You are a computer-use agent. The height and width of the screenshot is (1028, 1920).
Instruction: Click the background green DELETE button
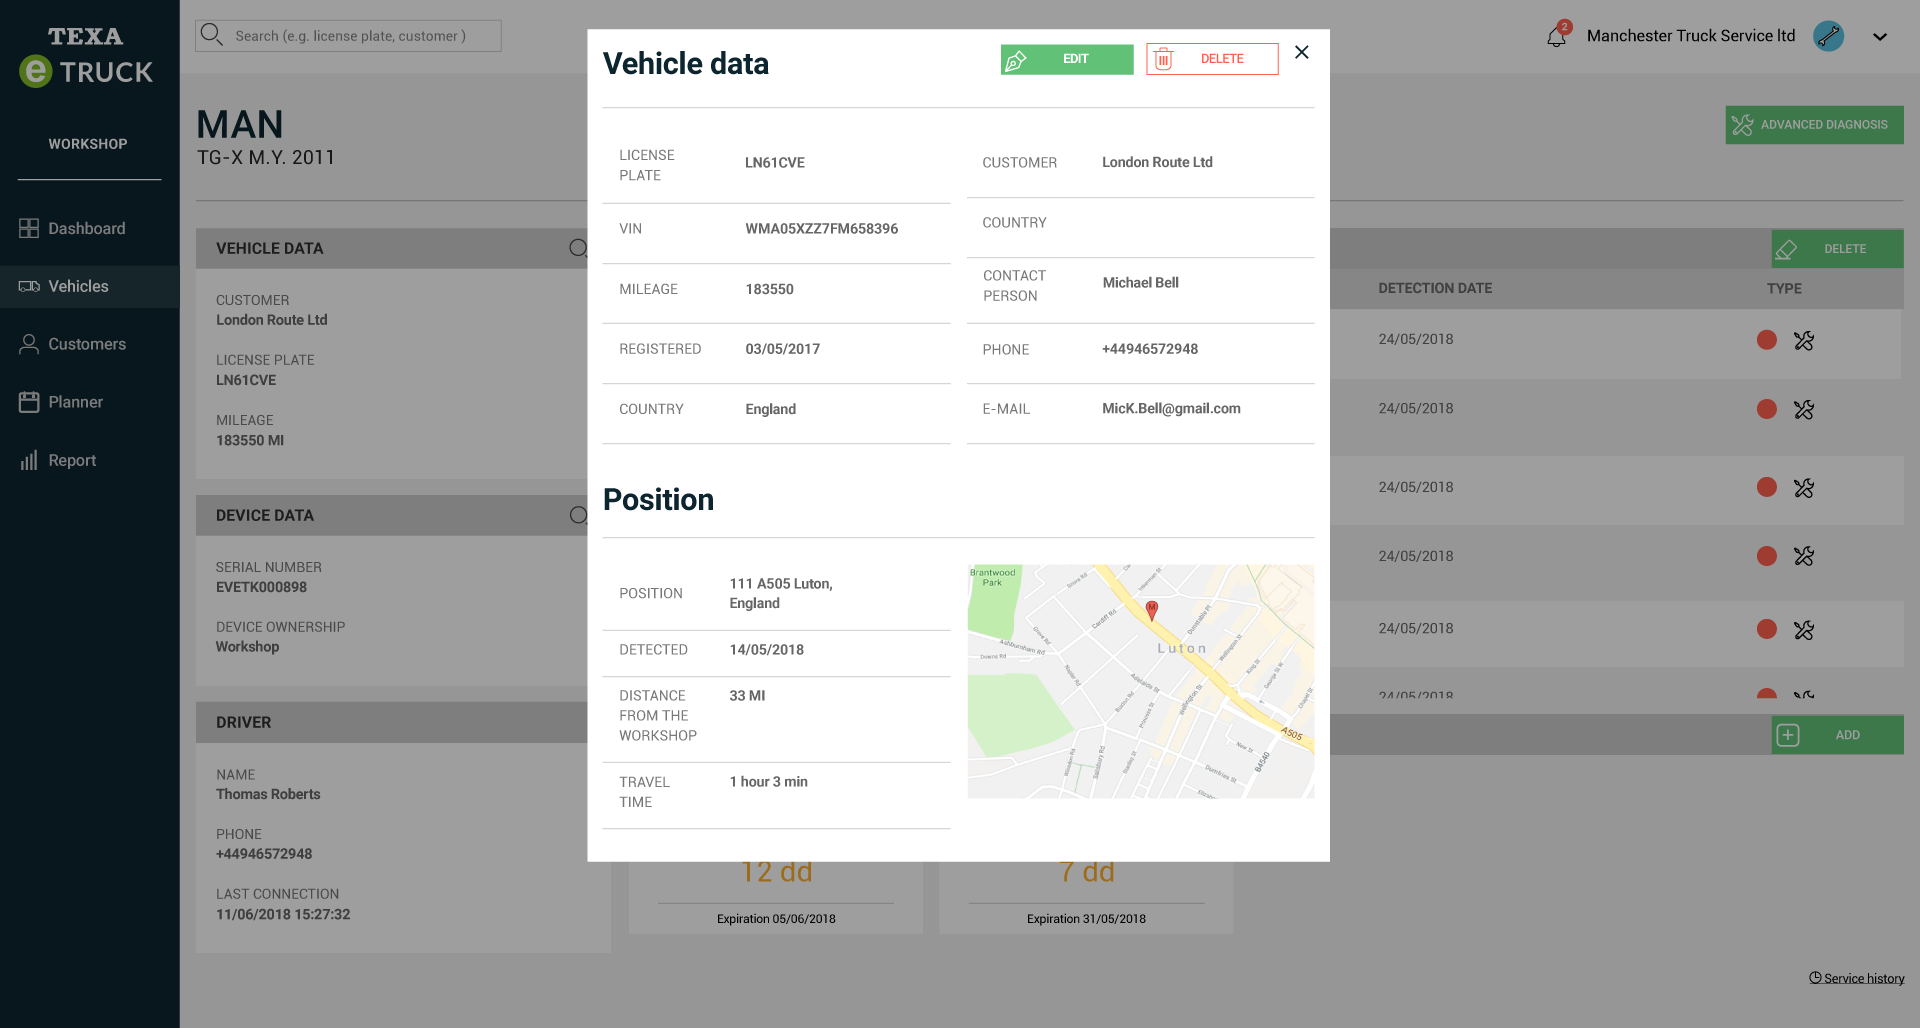[1837, 249]
